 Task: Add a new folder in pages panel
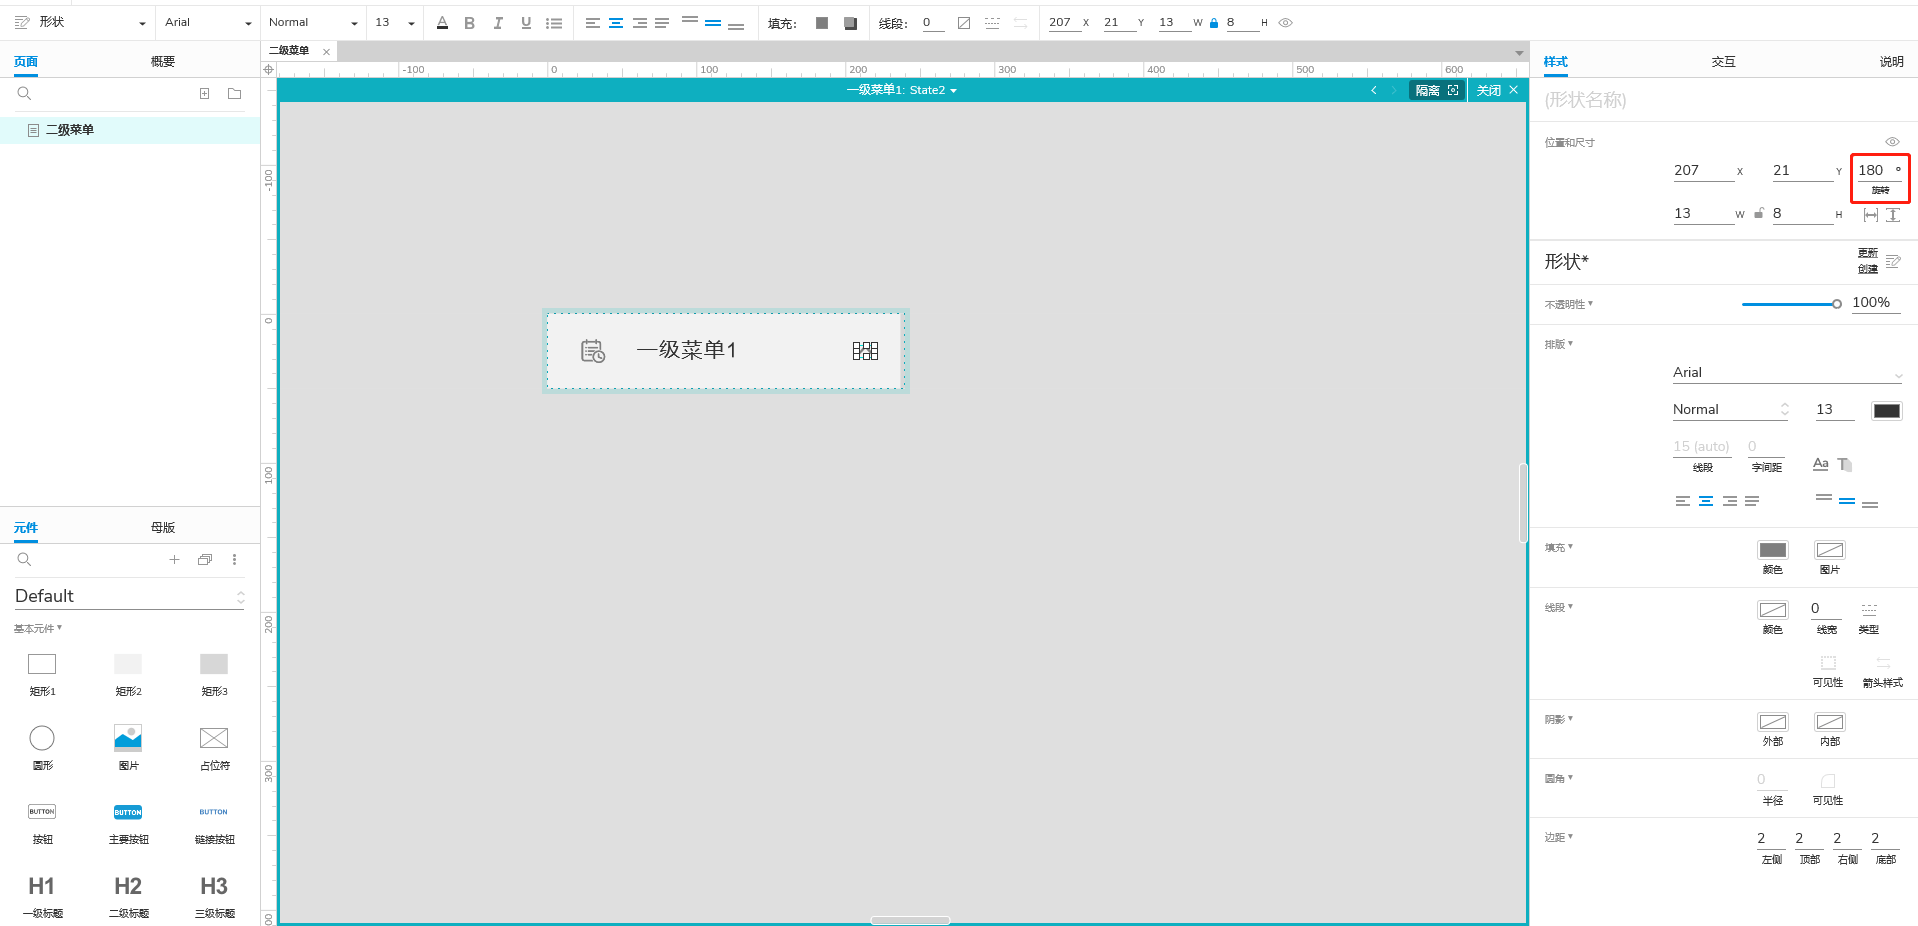[235, 94]
